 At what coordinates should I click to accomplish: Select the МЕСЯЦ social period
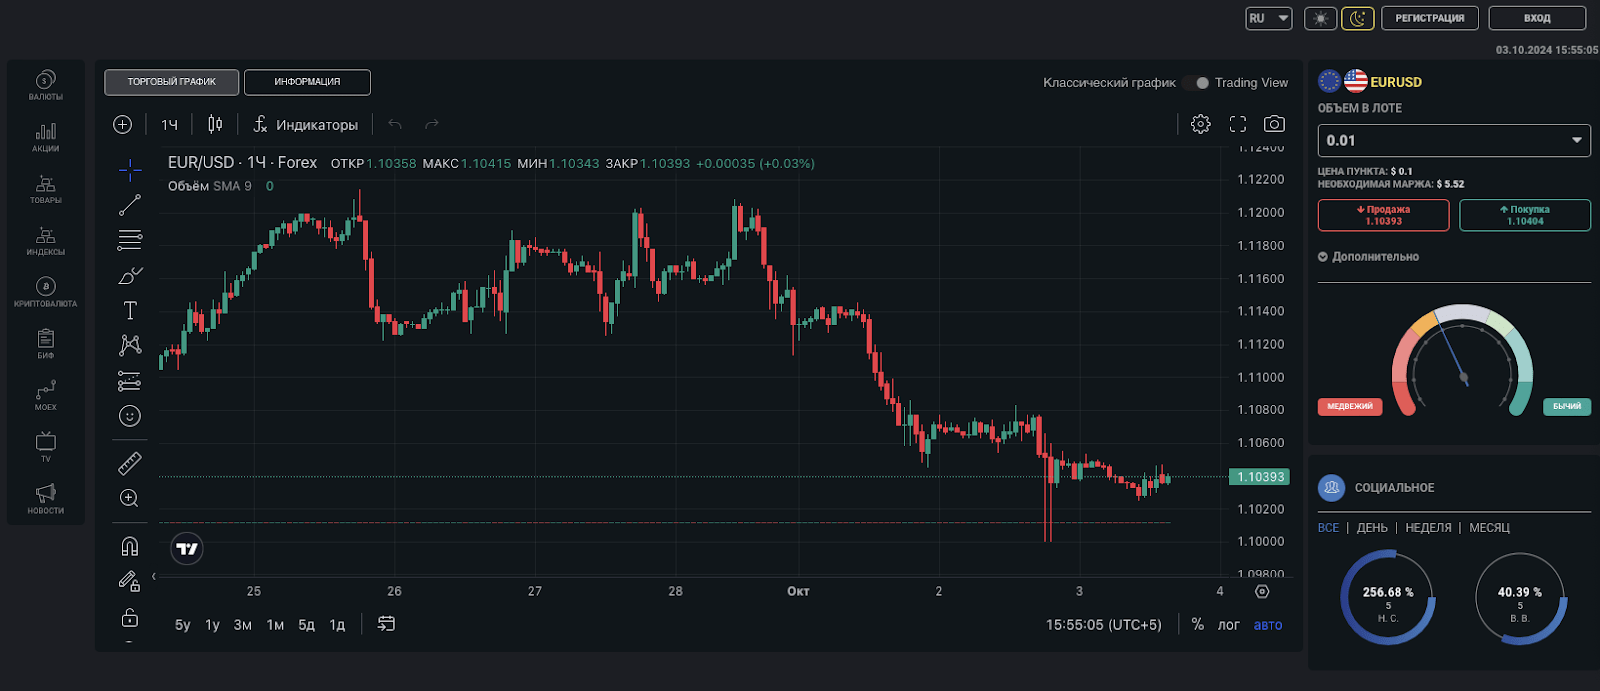pyautogui.click(x=1489, y=528)
